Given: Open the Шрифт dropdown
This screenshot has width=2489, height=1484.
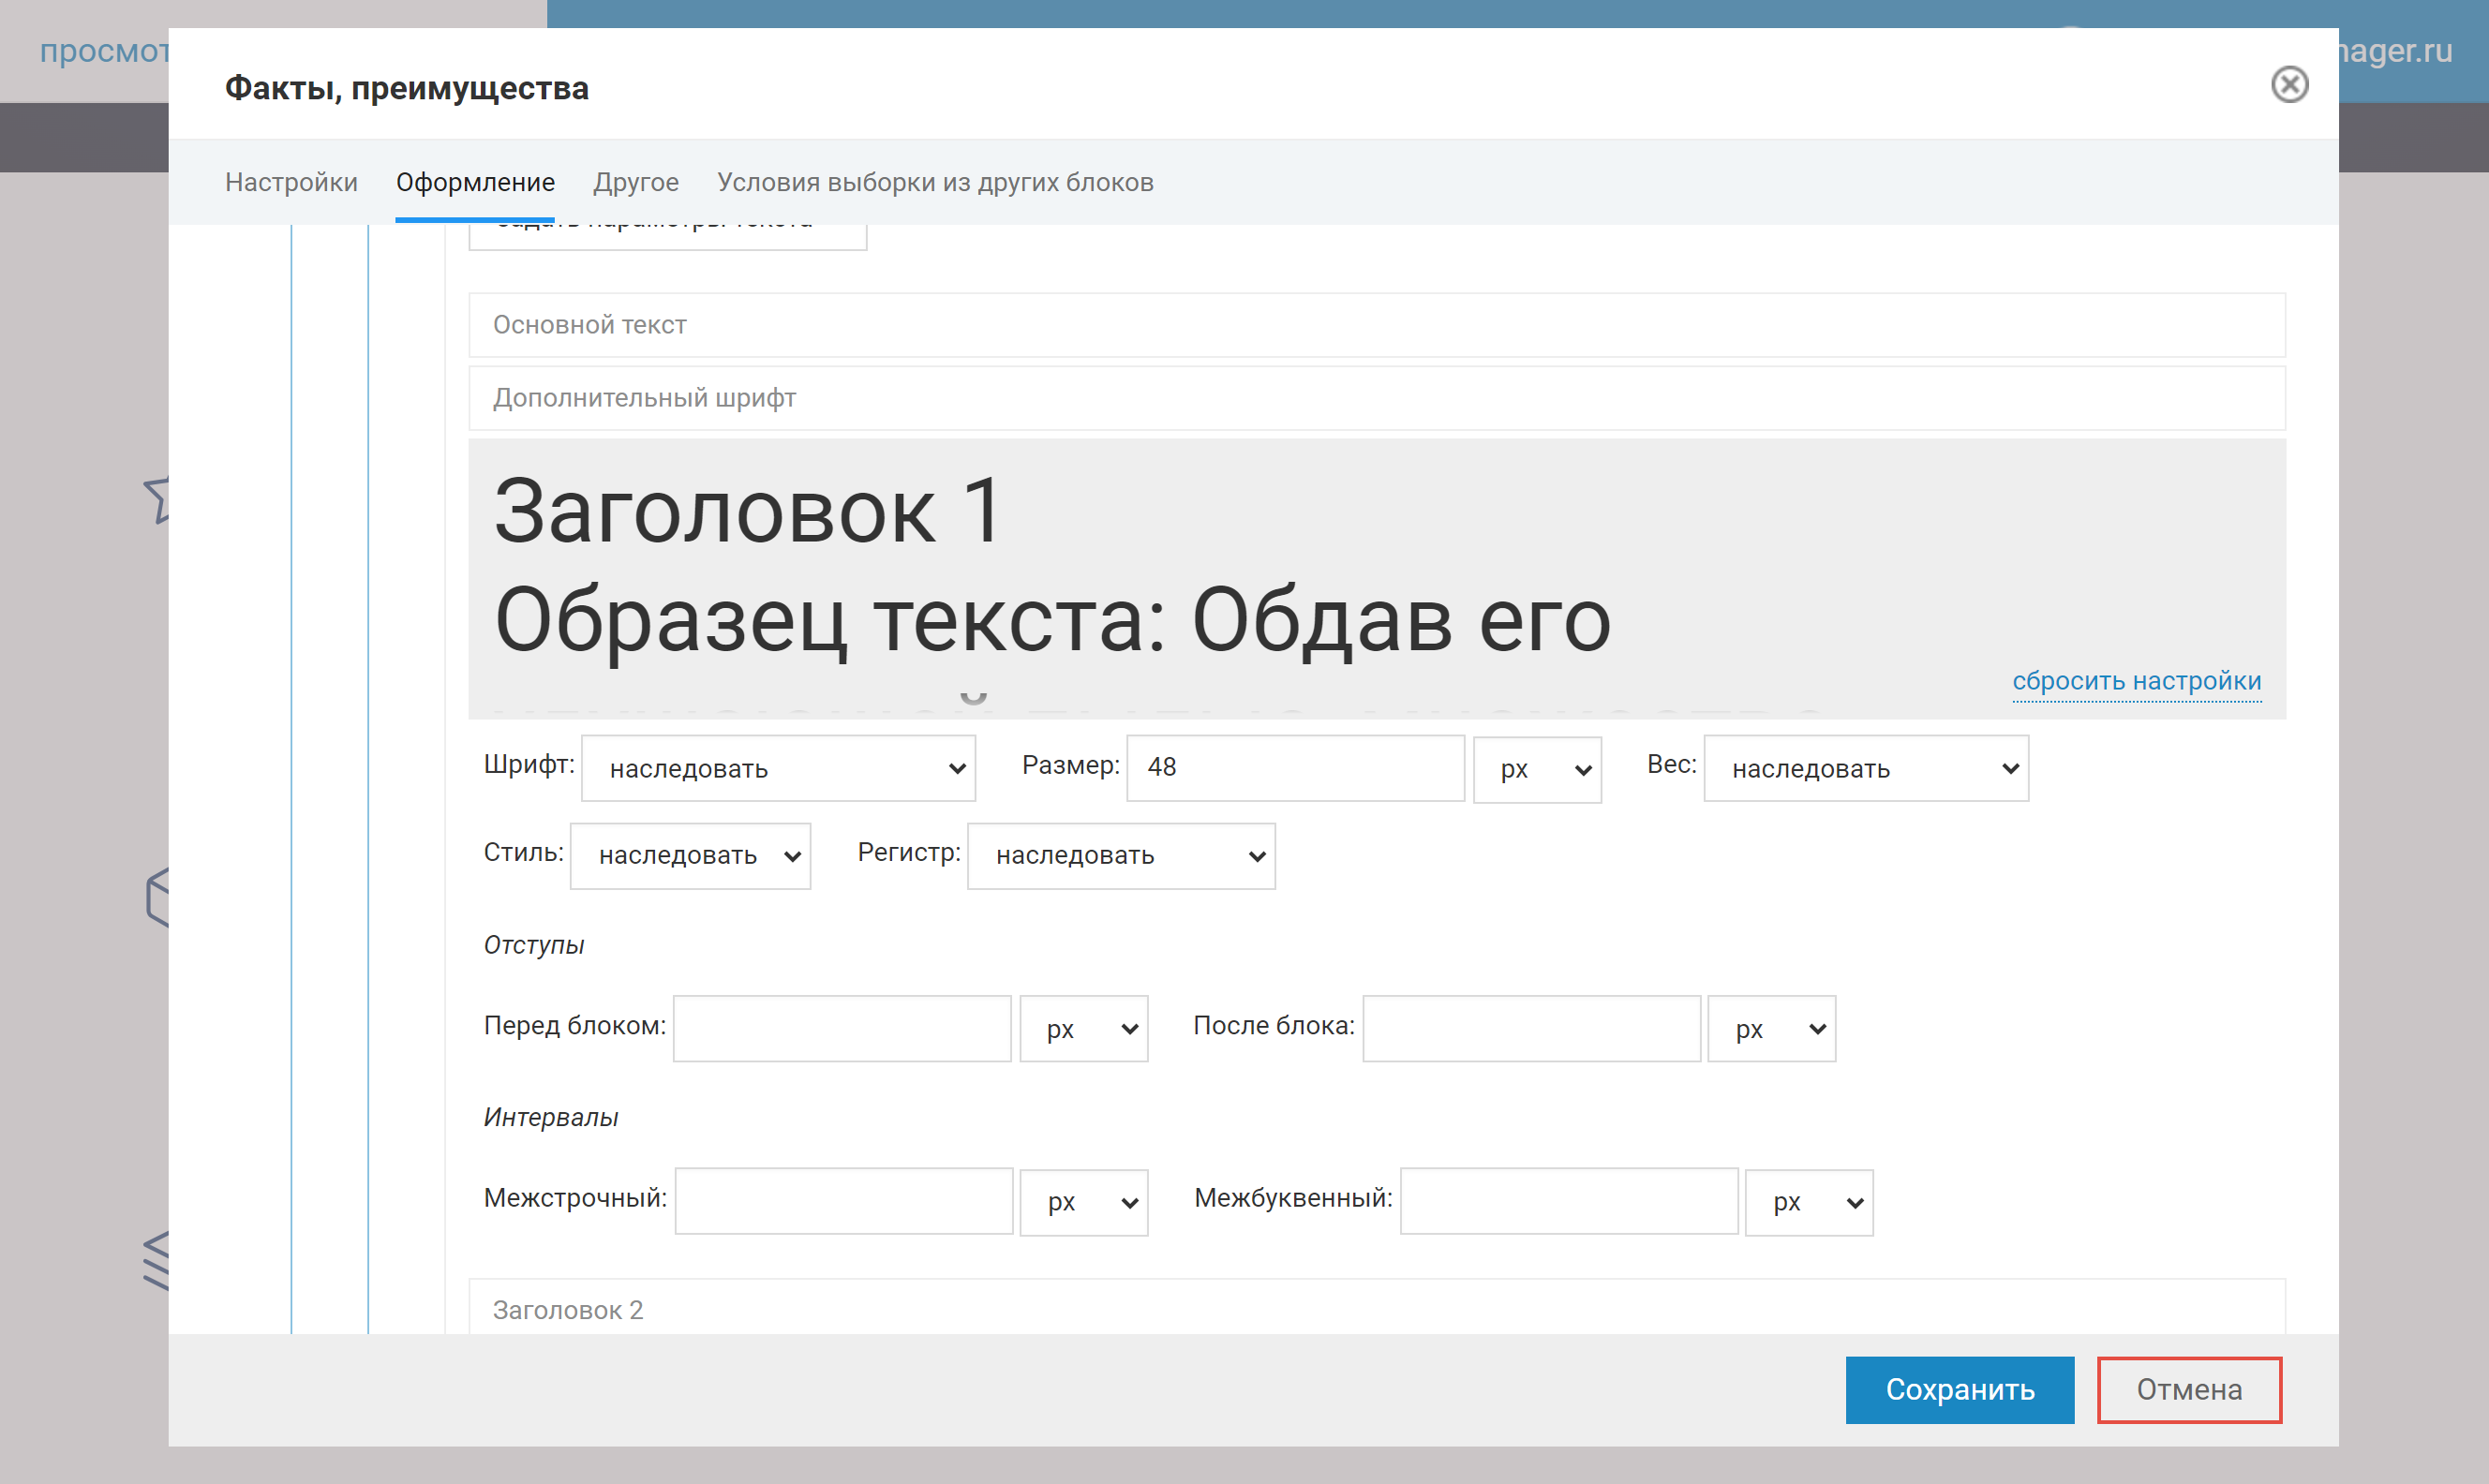Looking at the screenshot, I should (778, 768).
